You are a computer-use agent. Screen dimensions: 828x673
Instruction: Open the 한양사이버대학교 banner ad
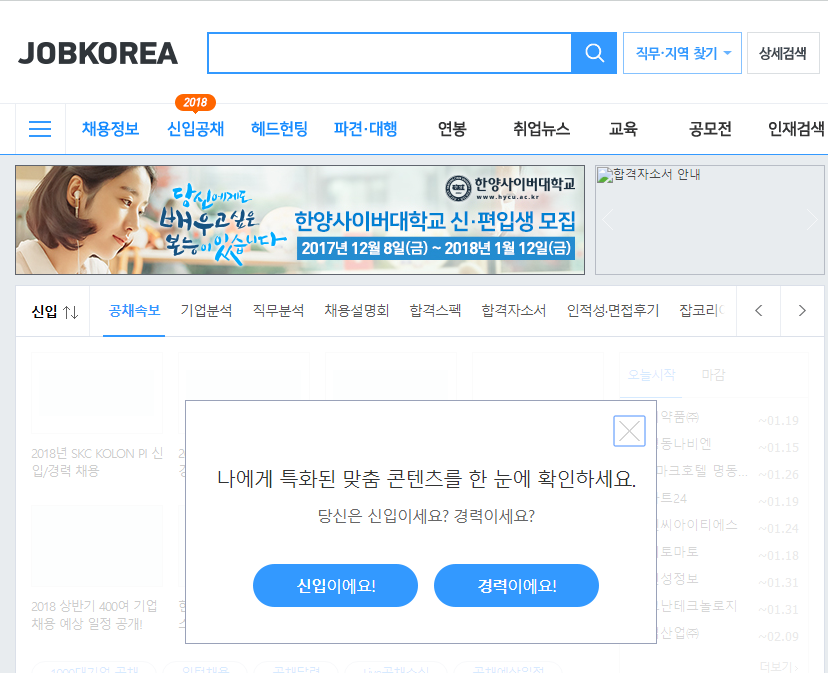(300, 220)
